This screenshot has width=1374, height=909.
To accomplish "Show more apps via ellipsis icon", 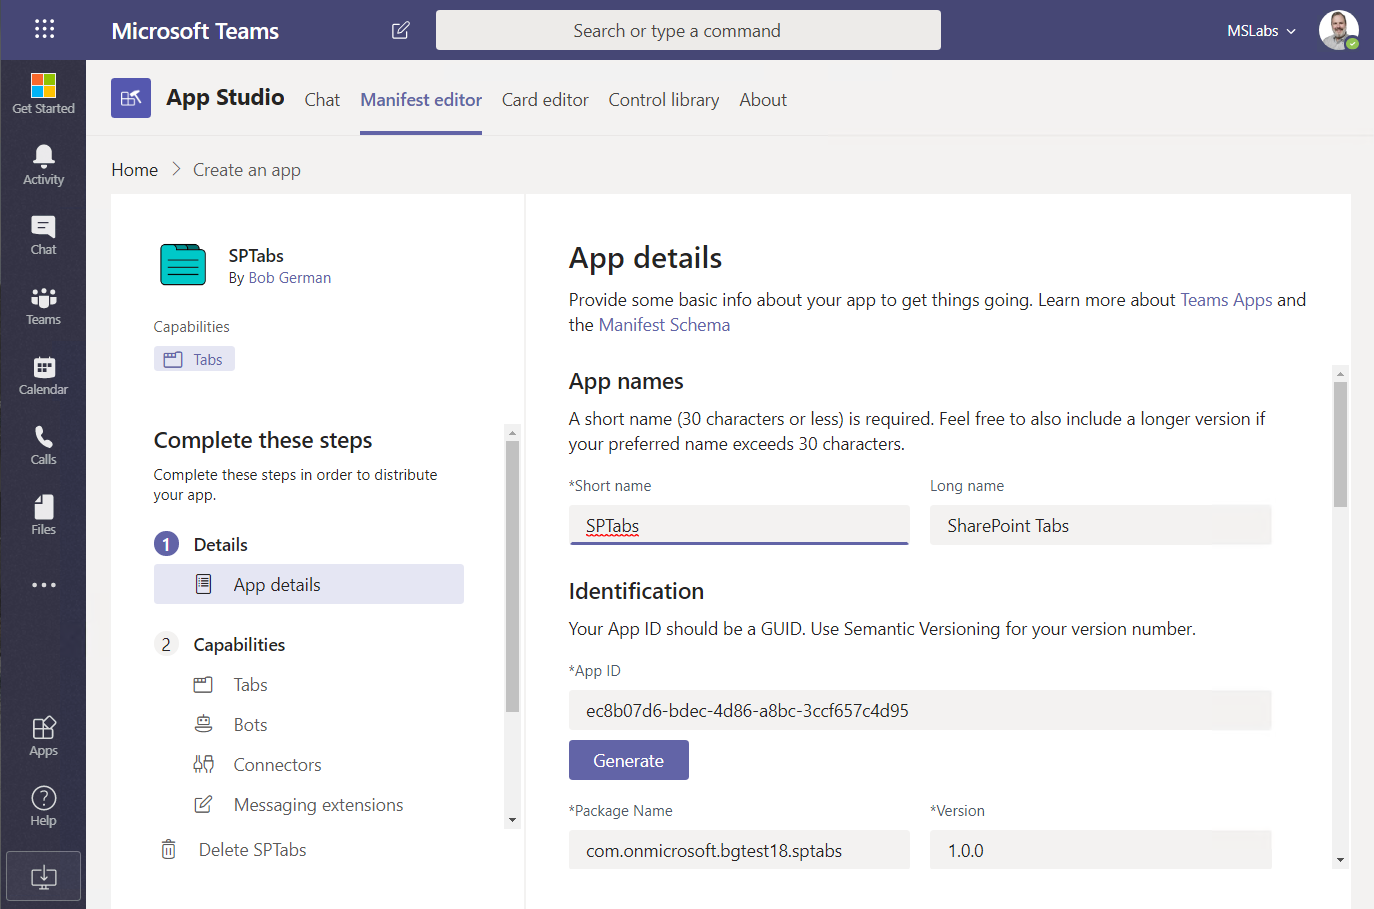I will pyautogui.click(x=43, y=585).
